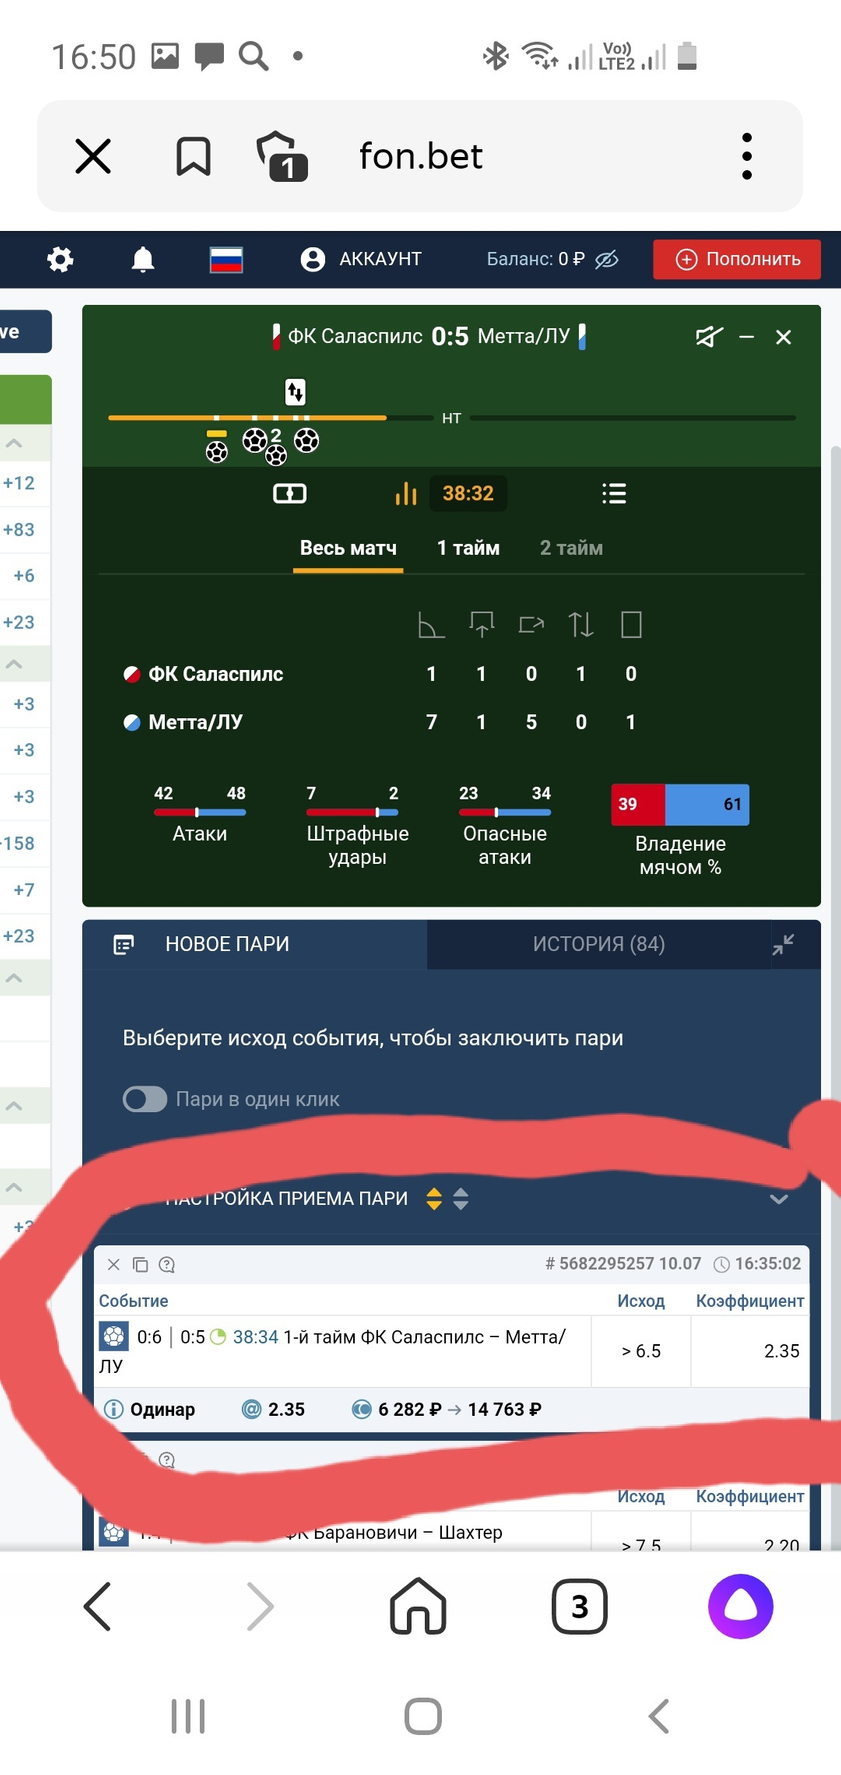Viewport: 841px width, 1775px height.
Task: Click match timeline swap marker
Action: (295, 391)
